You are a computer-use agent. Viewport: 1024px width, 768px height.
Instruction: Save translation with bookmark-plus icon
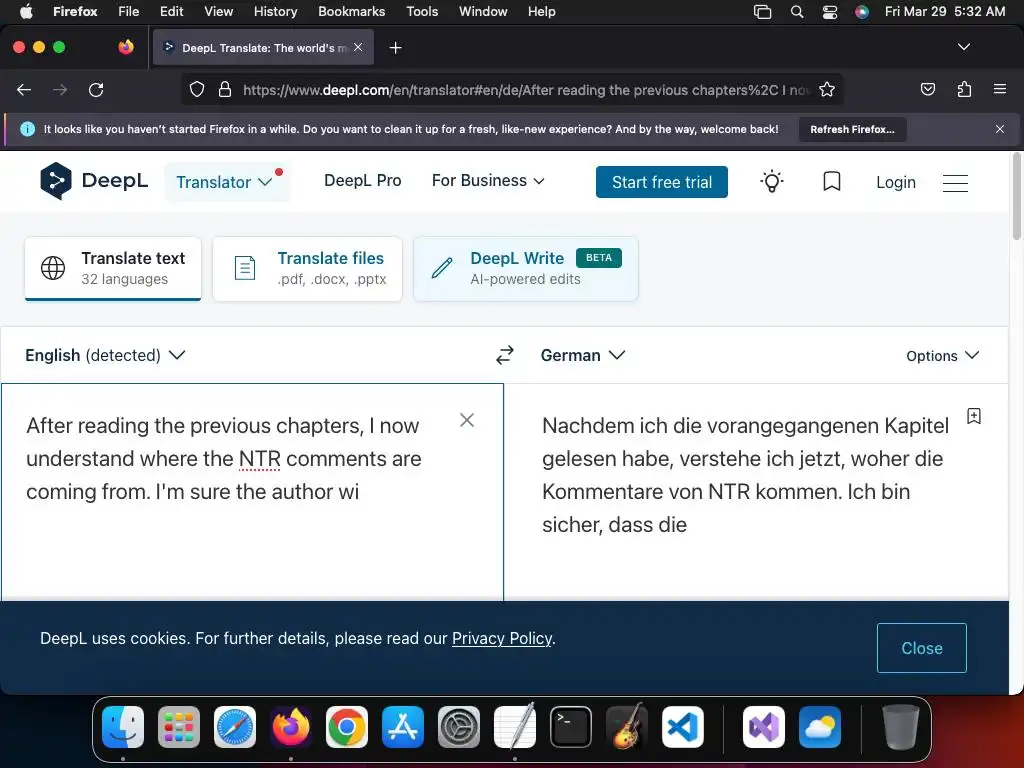(x=973, y=416)
